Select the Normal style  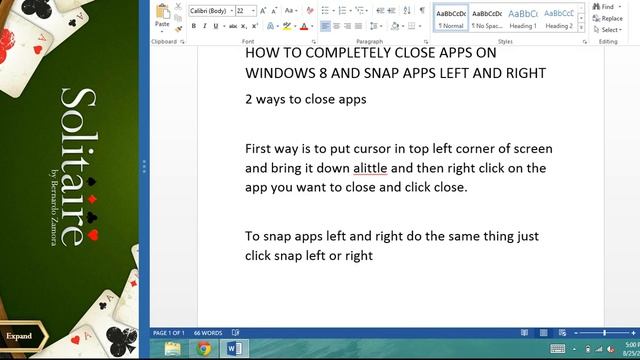[451, 19]
